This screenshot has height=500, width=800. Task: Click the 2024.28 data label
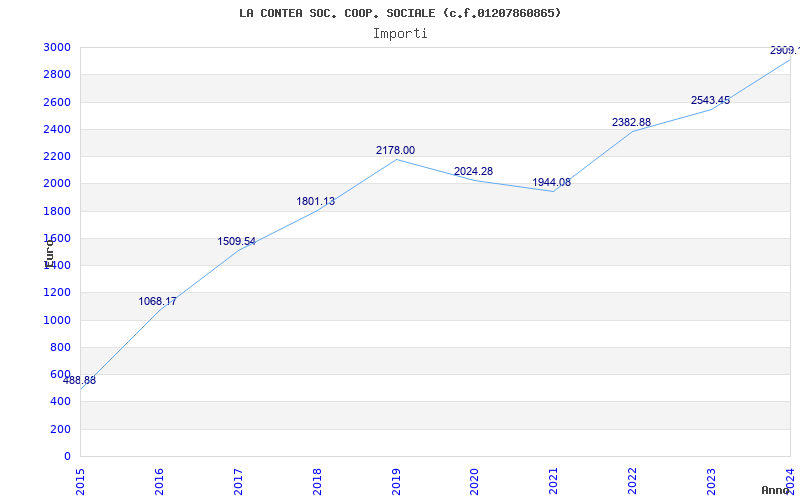click(473, 172)
